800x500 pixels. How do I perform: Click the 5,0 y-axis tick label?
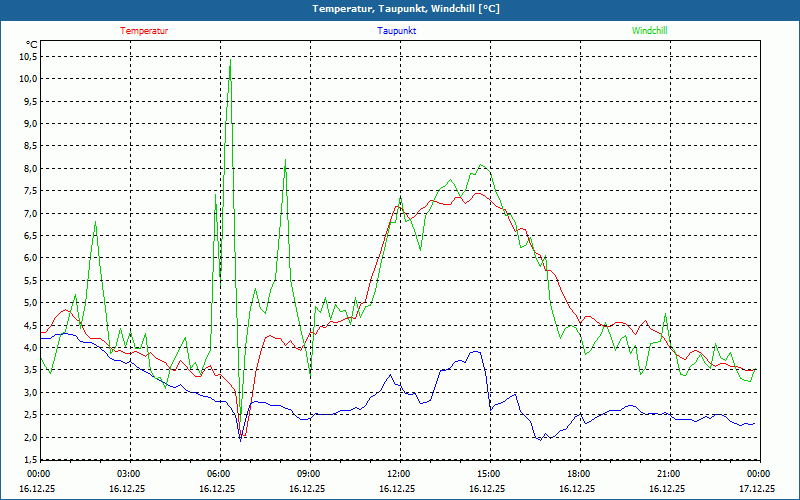pyautogui.click(x=29, y=303)
